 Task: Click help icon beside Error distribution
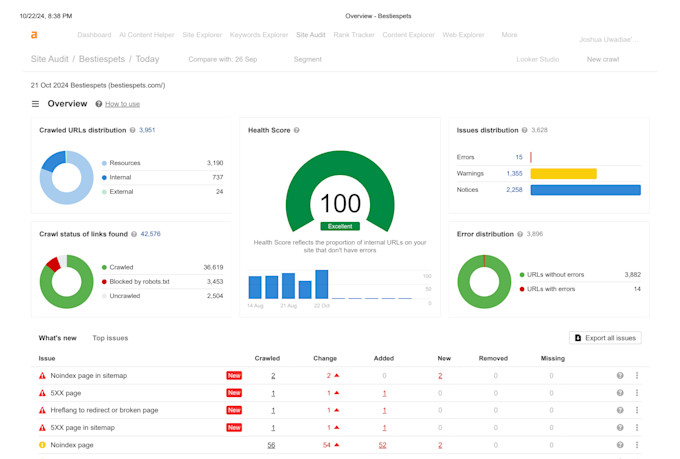point(520,234)
